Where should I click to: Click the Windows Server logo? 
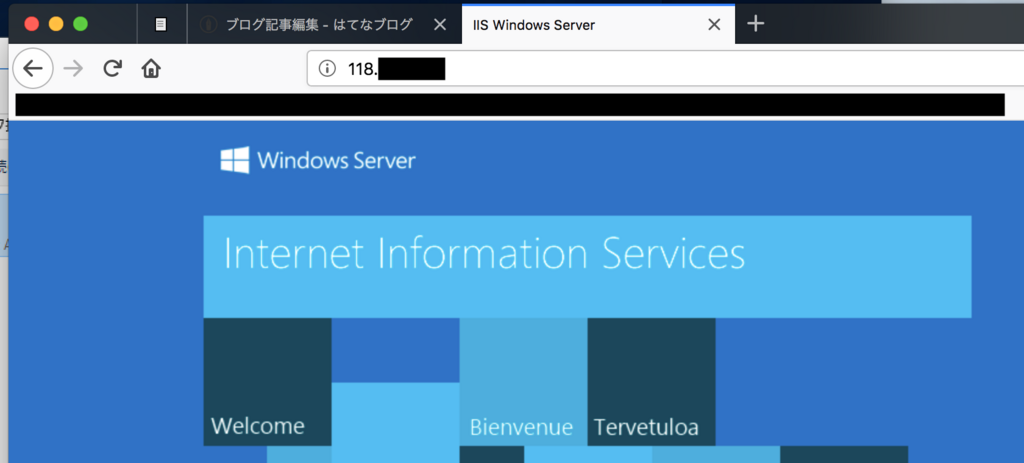point(318,160)
